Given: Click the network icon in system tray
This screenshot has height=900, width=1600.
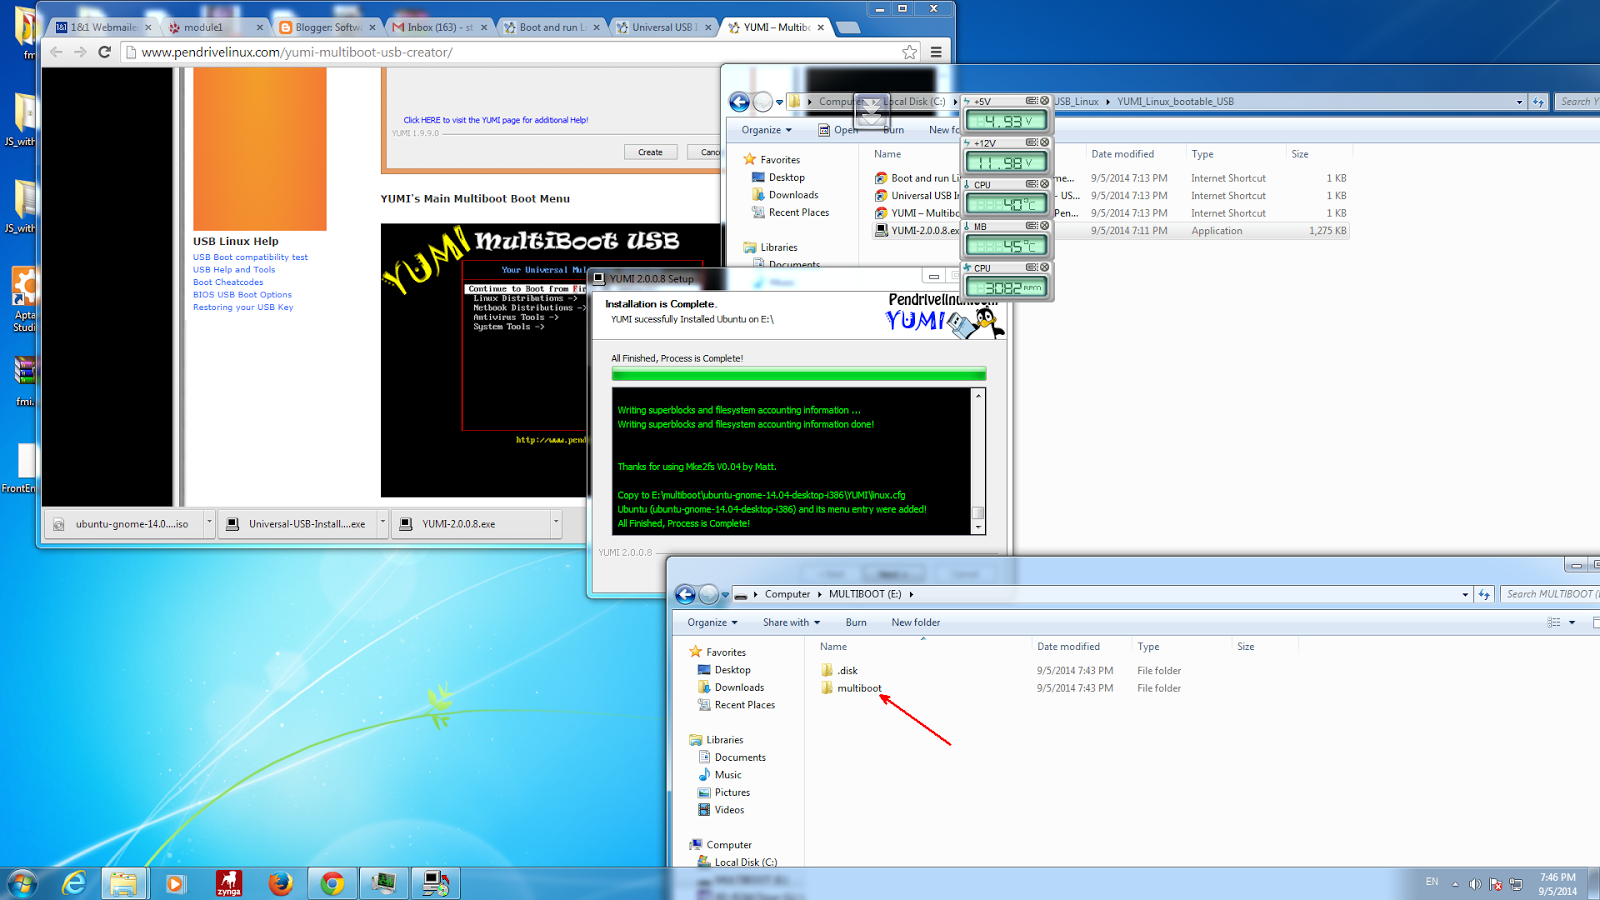Looking at the screenshot, I should click(1516, 884).
